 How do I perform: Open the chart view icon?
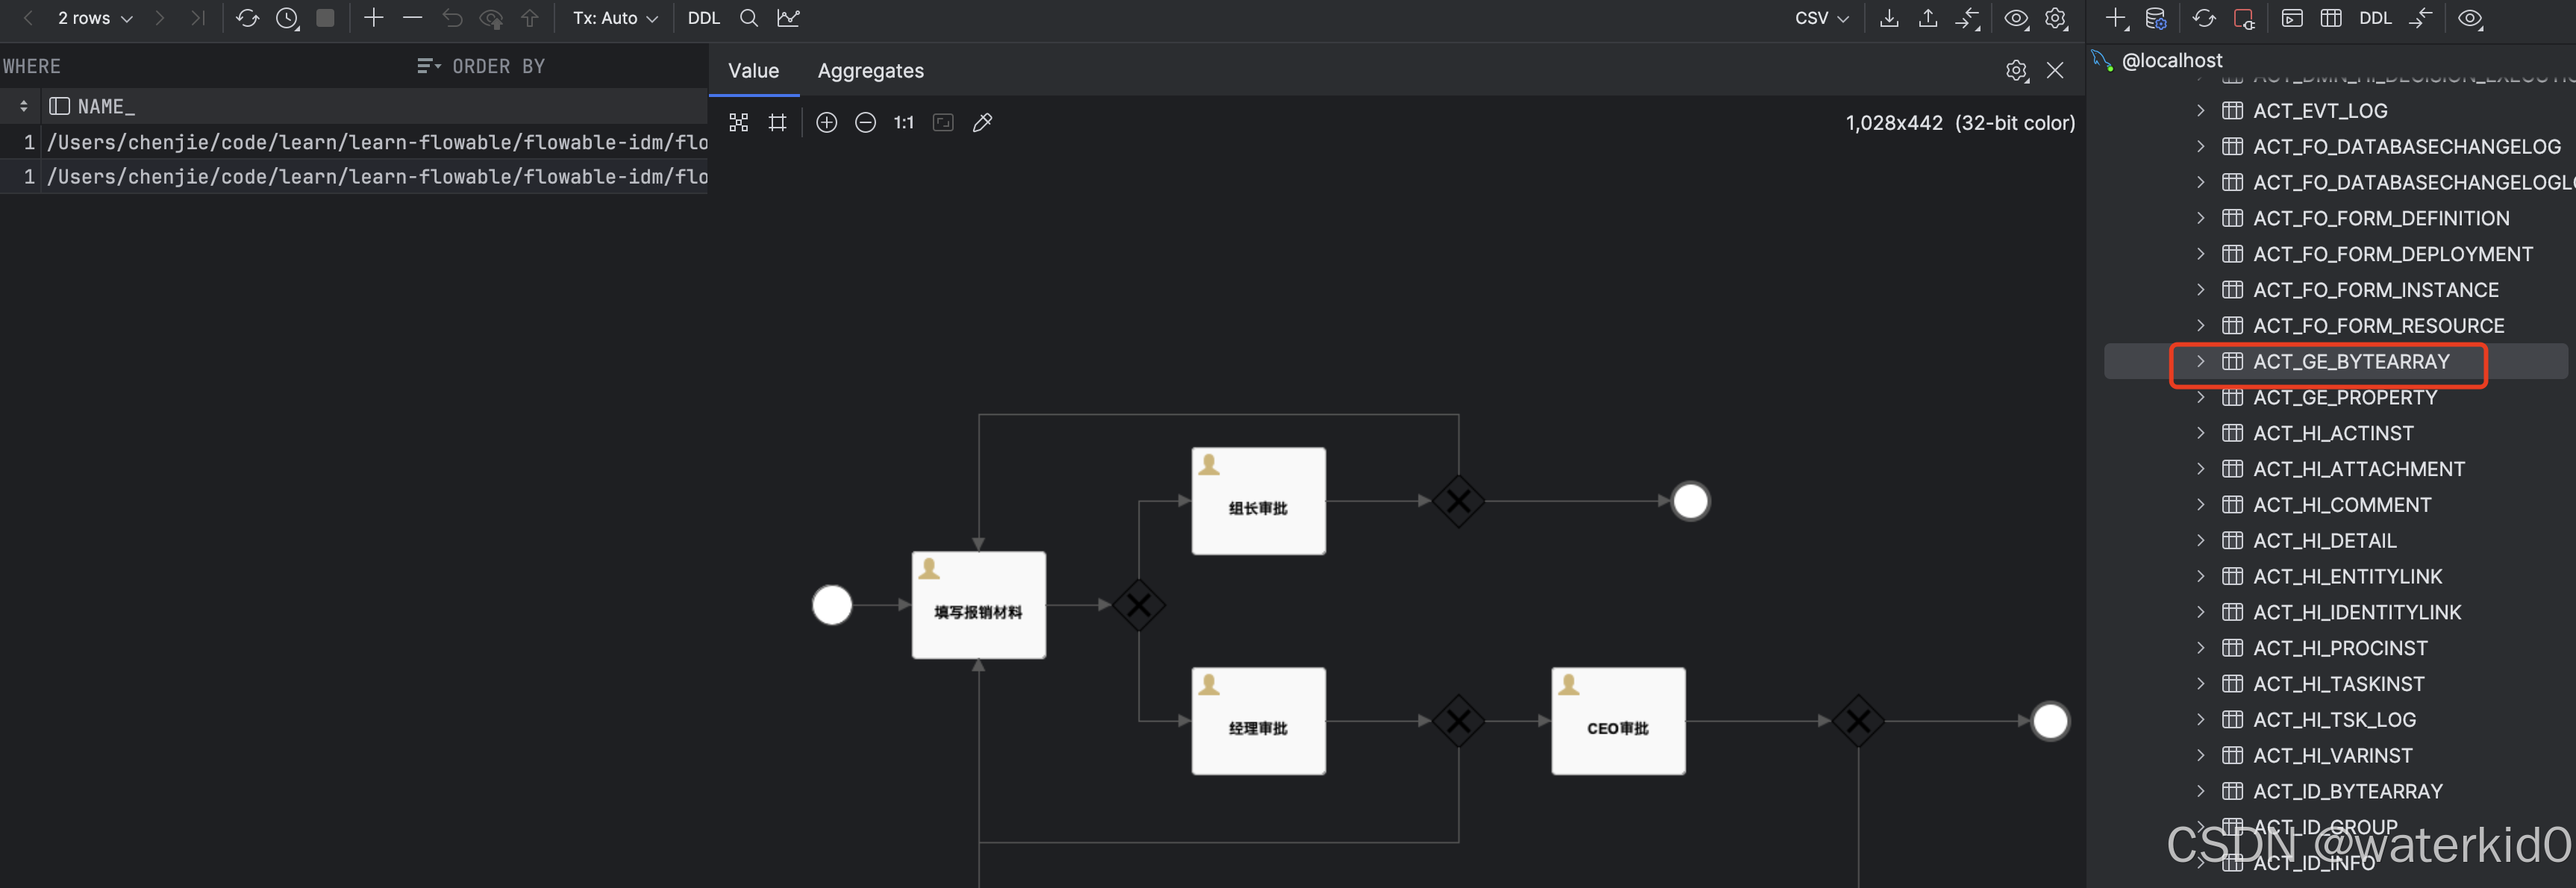tap(788, 18)
